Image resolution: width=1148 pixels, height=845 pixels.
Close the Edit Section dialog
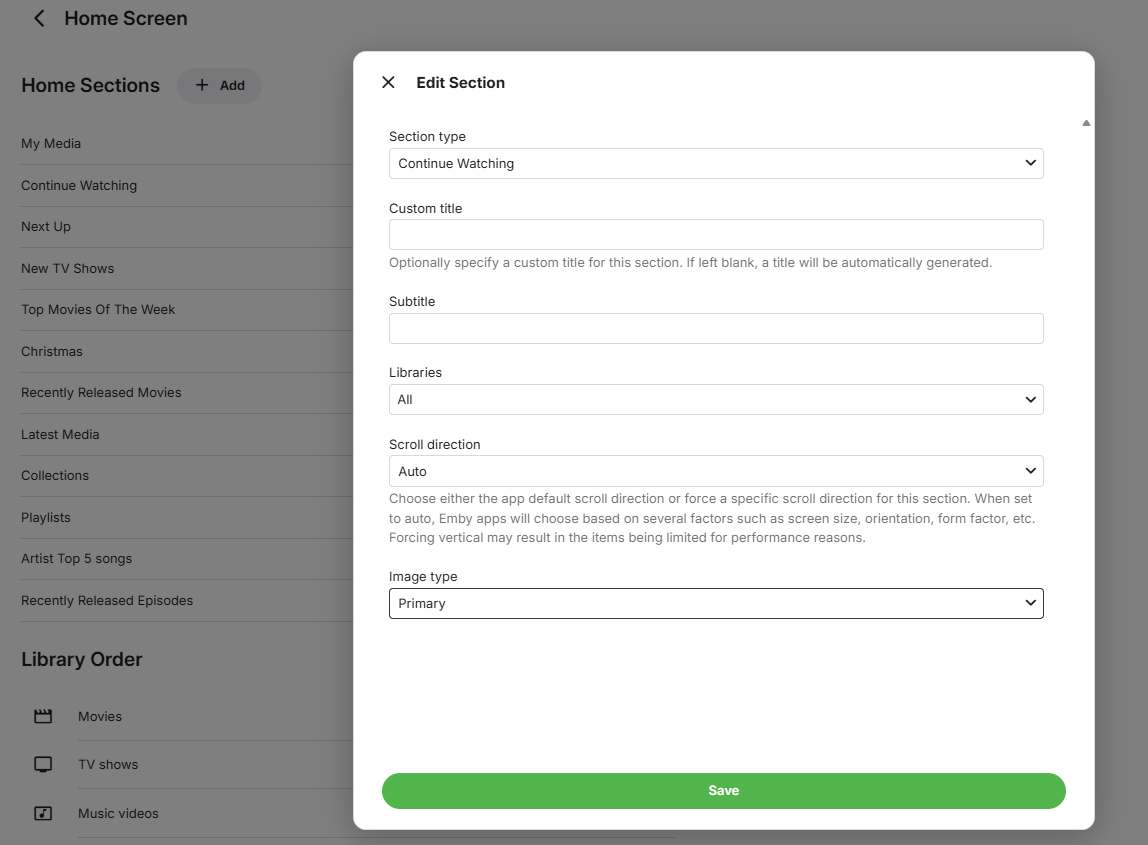tap(389, 82)
